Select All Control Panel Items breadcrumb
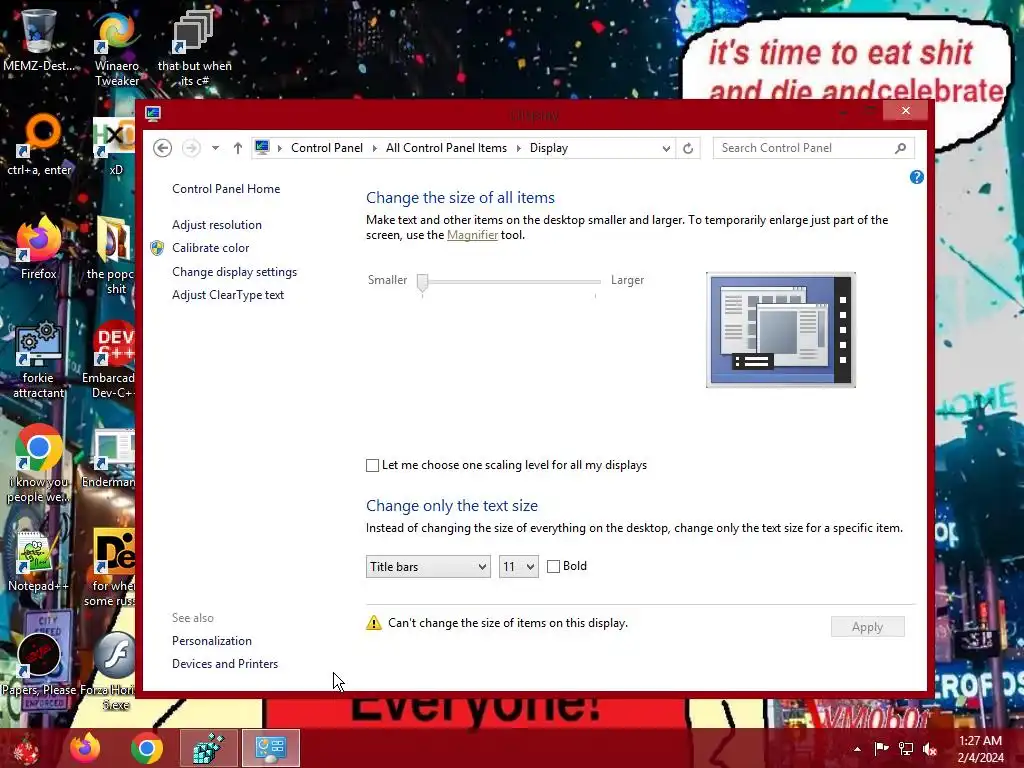The image size is (1024, 768). pos(446,148)
